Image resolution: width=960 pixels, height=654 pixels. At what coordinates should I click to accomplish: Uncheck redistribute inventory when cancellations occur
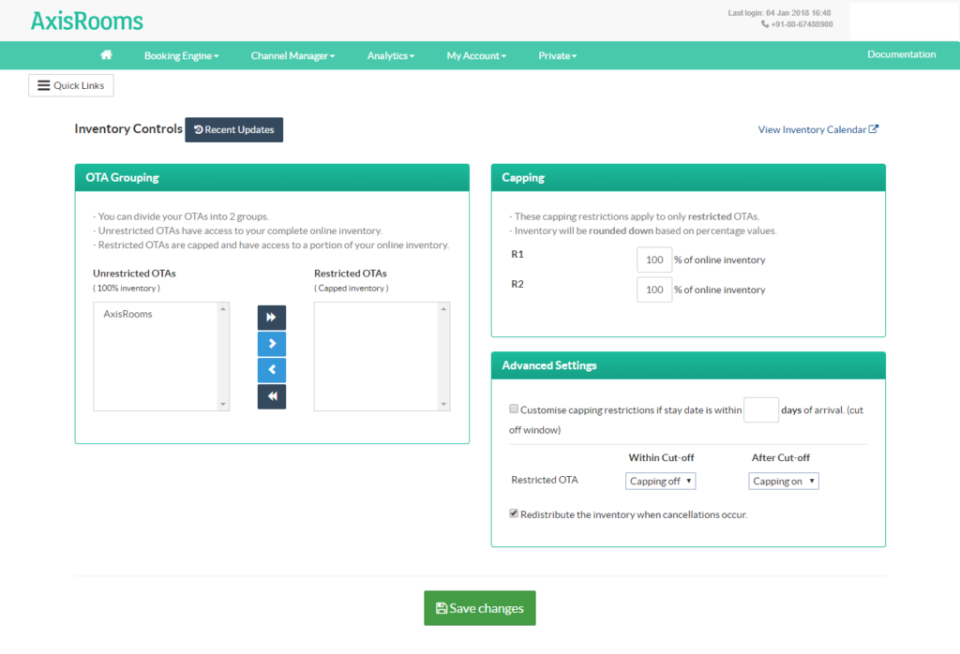514,514
